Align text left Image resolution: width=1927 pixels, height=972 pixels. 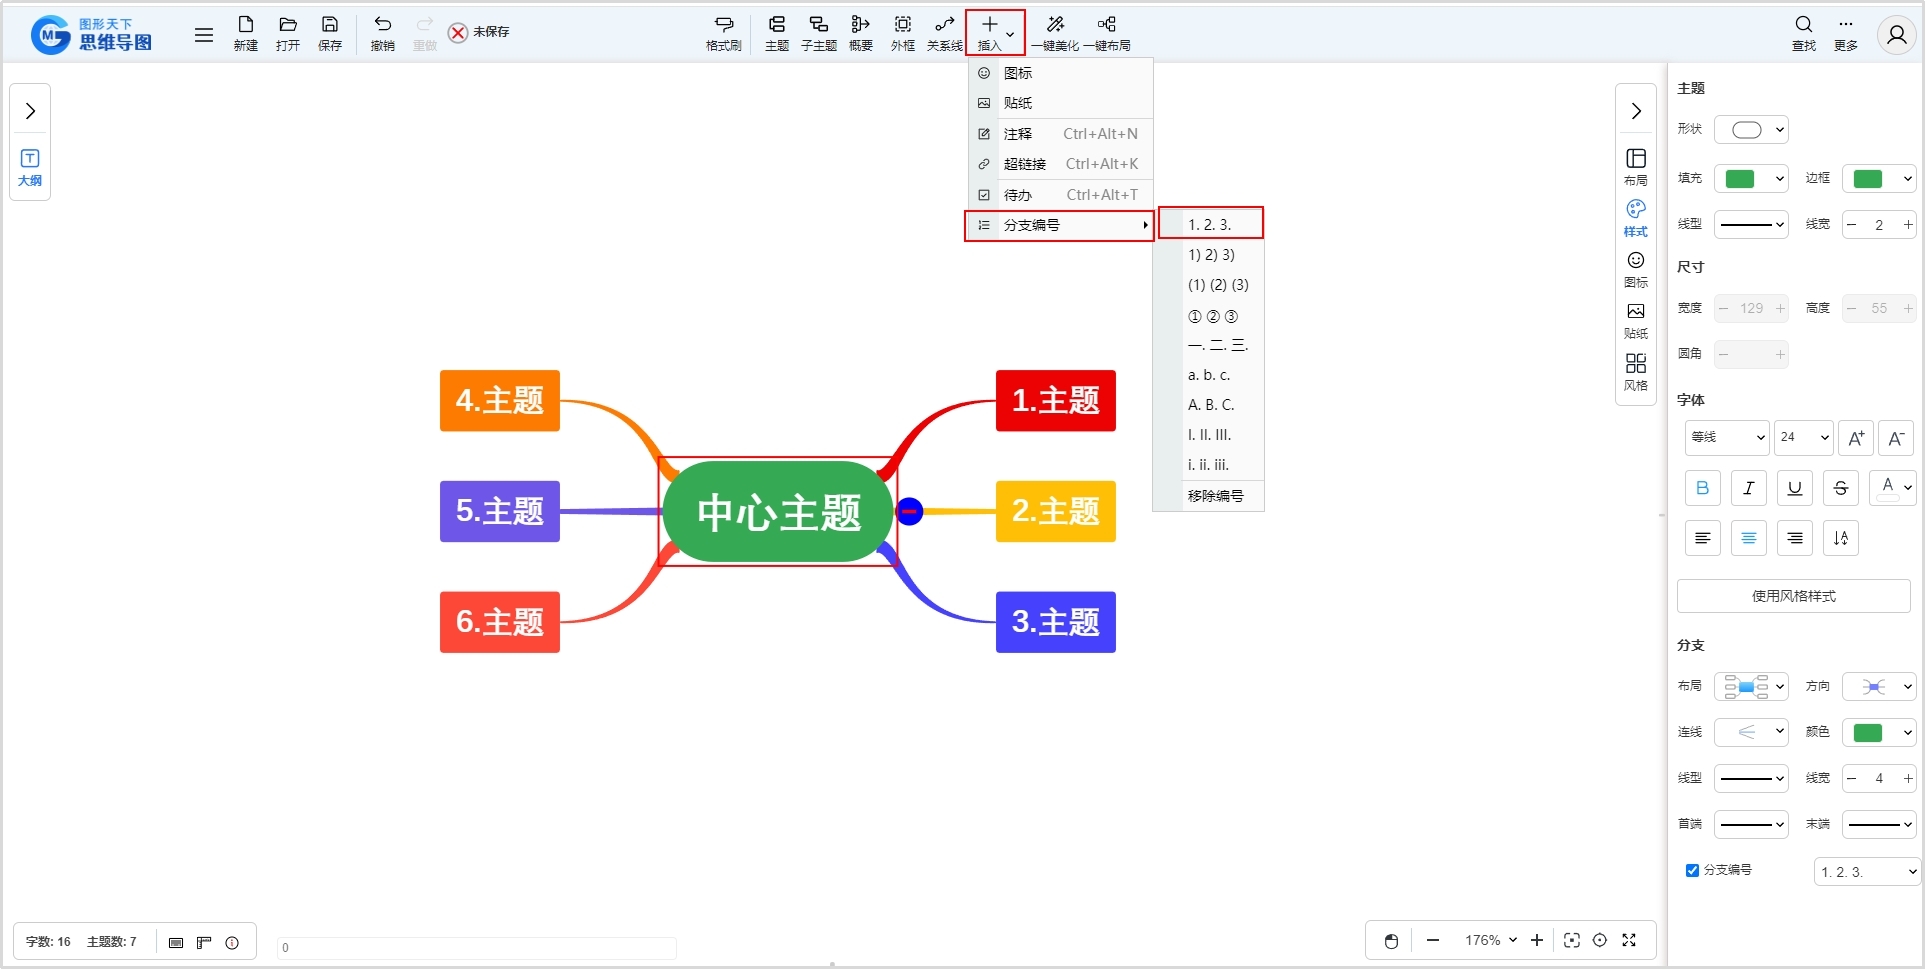(x=1703, y=538)
